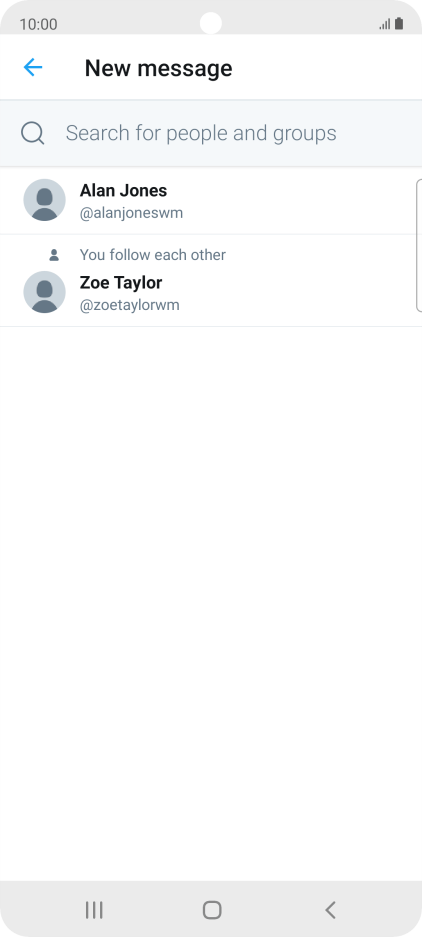This screenshot has height=937, width=422.
Task: Select Alan Jones as recipient
Action: (x=208, y=201)
